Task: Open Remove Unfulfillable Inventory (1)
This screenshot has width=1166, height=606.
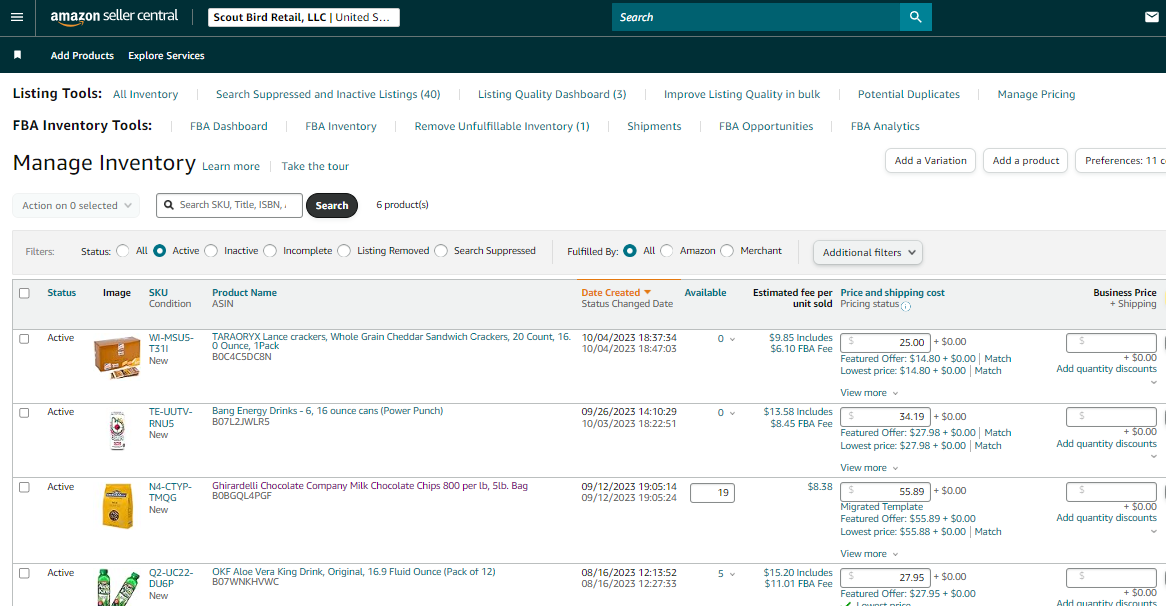Action: coord(502,126)
